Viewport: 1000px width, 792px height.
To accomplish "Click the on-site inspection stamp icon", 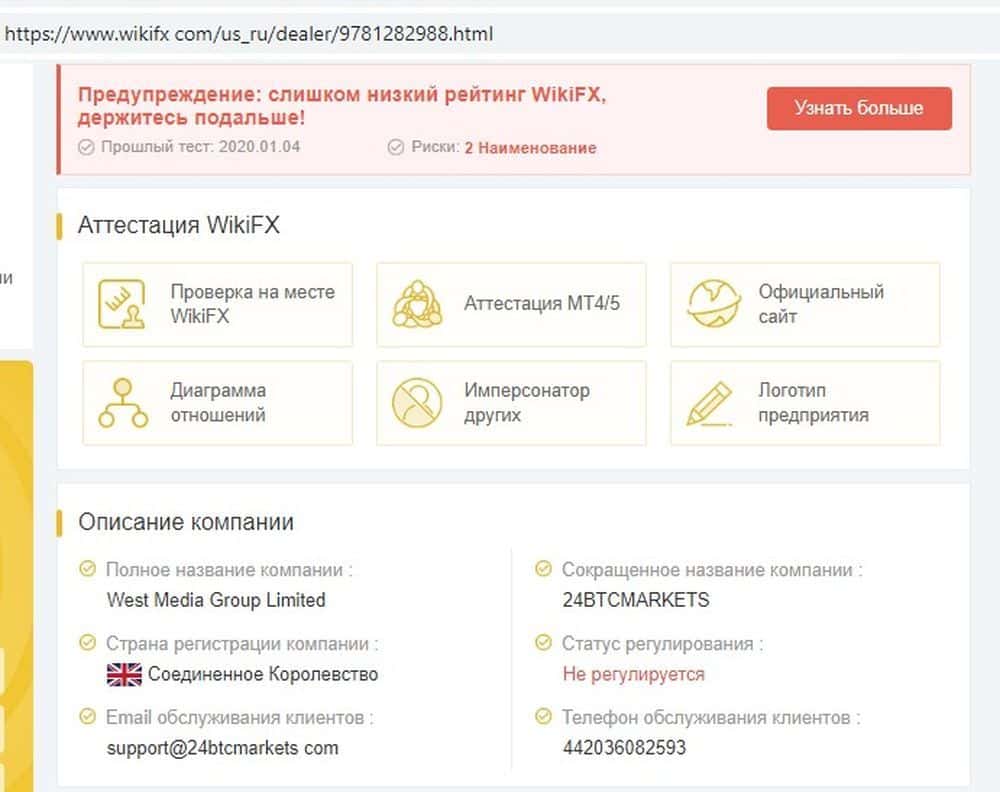I will coord(123,304).
